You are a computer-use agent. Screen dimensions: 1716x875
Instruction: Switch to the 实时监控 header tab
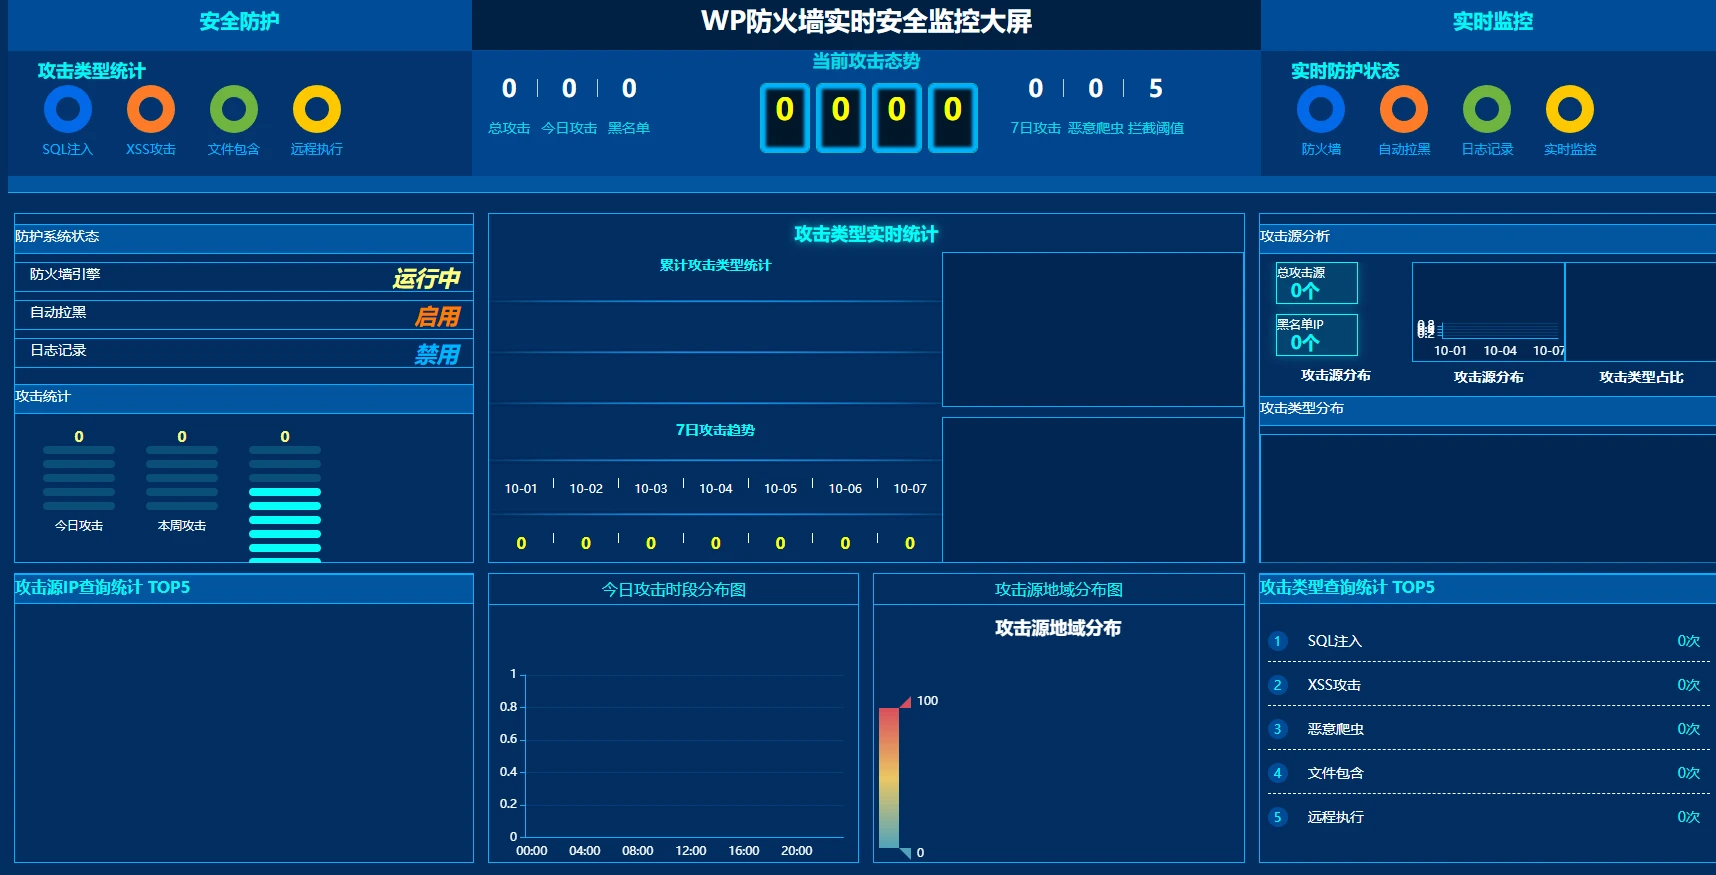pyautogui.click(x=1492, y=22)
